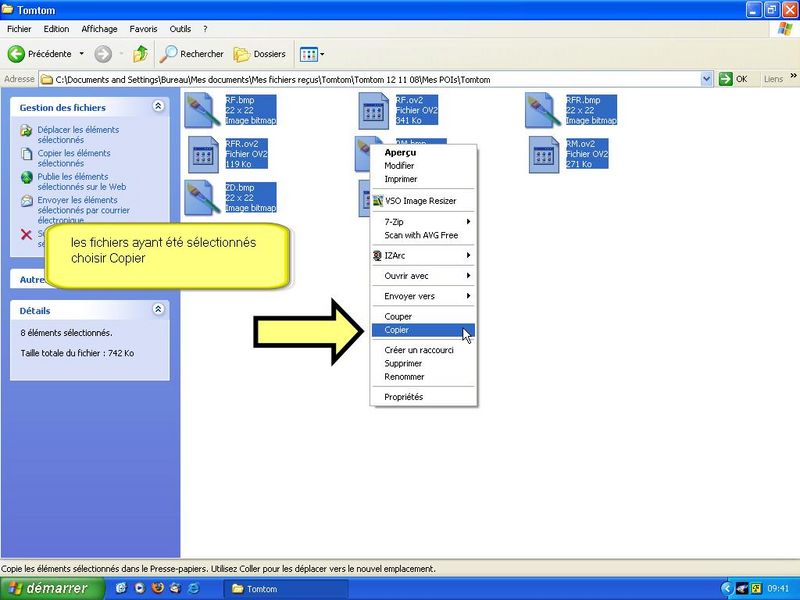The width and height of the screenshot is (800, 600).
Task: Open Propriétés from the context menu
Action: [423, 397]
